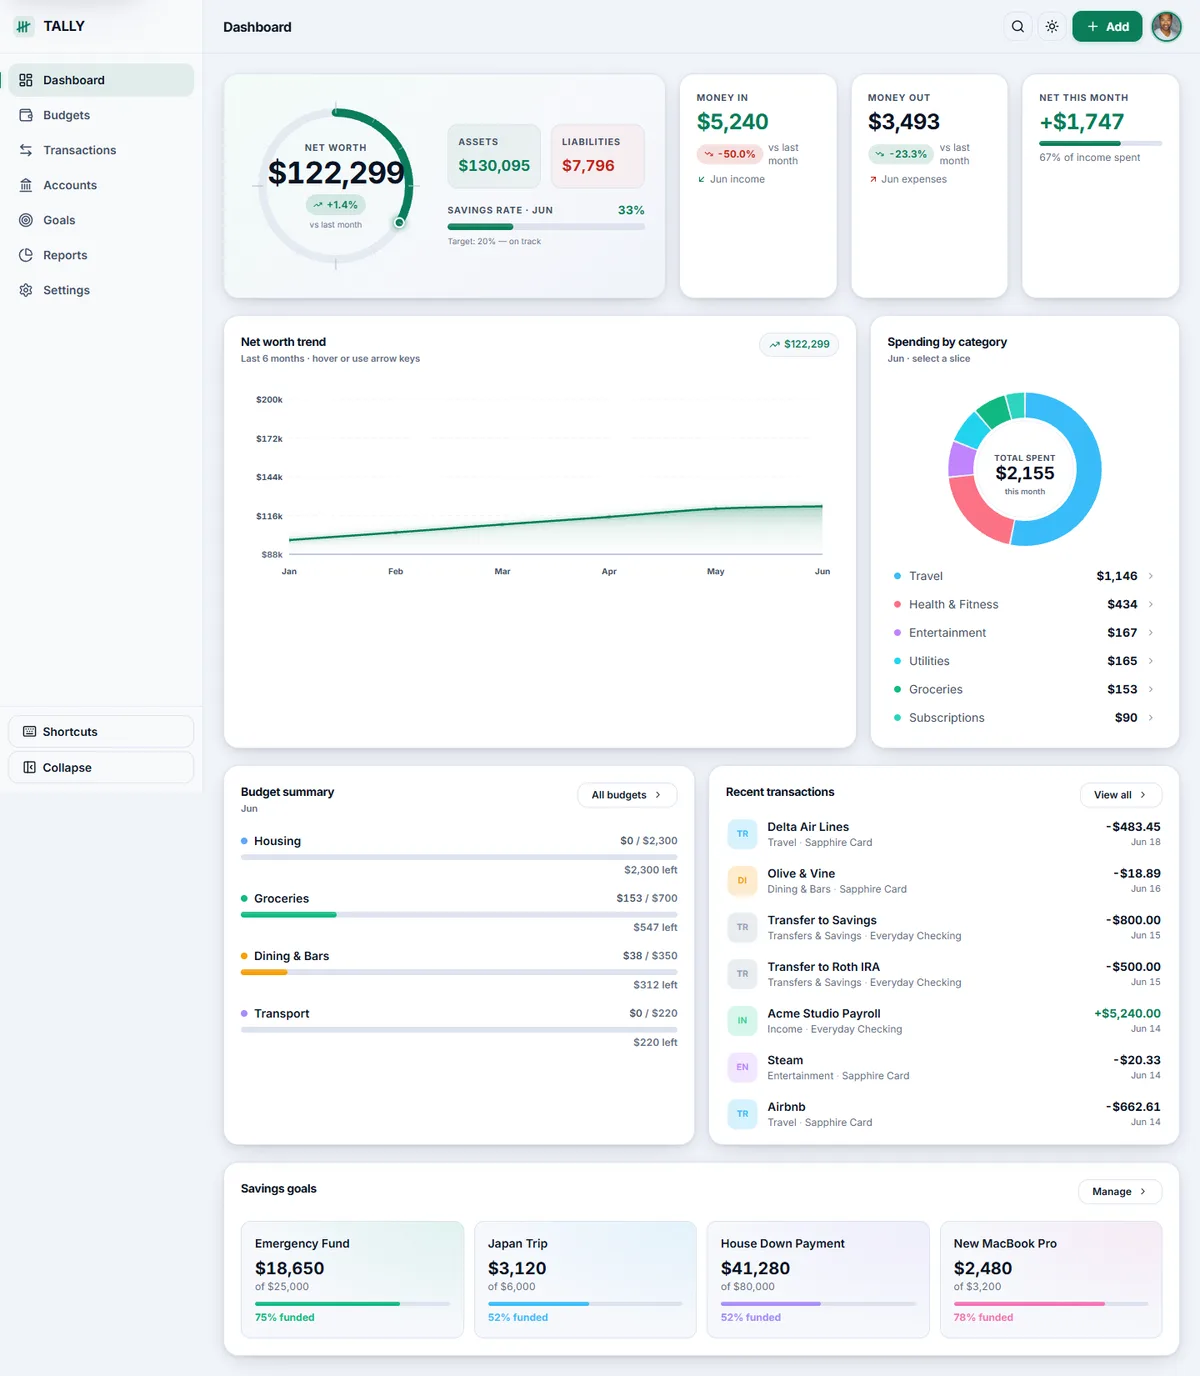Click the Jun expenses arrow icon
Image resolution: width=1200 pixels, height=1376 pixels.
pyautogui.click(x=873, y=180)
